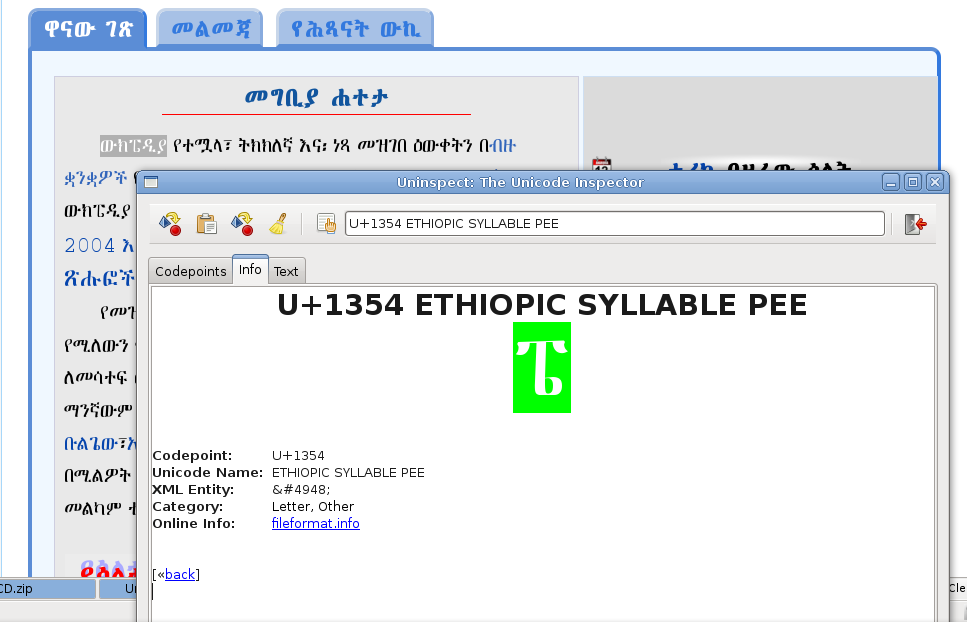Click the clipboard paste icon in Uninspect toolbar

click(x=207, y=224)
